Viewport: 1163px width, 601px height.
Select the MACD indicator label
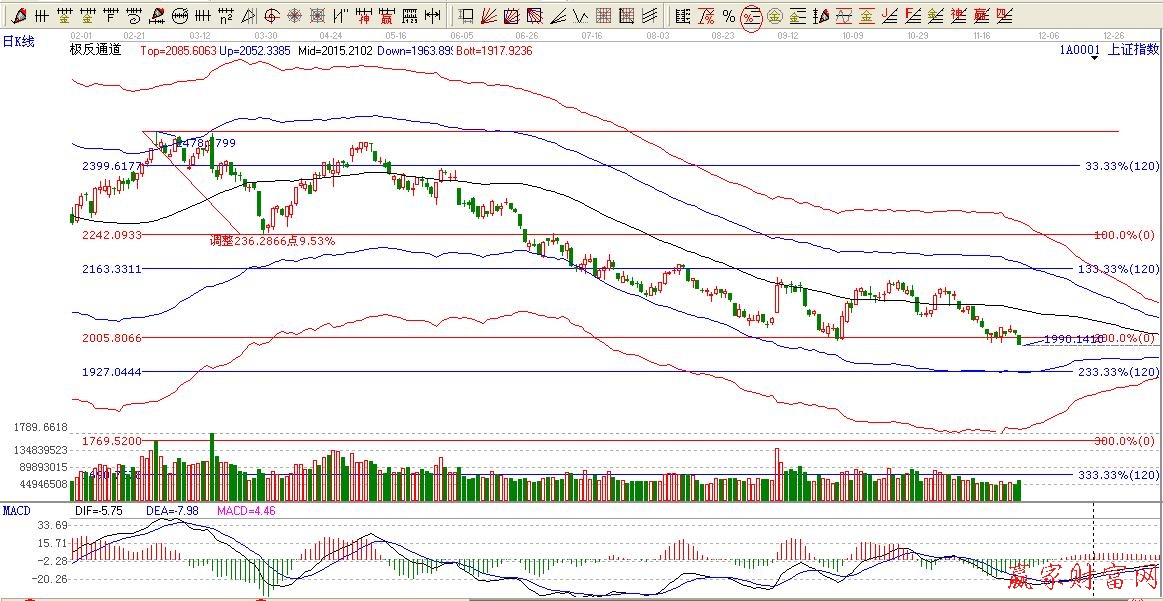coord(17,510)
